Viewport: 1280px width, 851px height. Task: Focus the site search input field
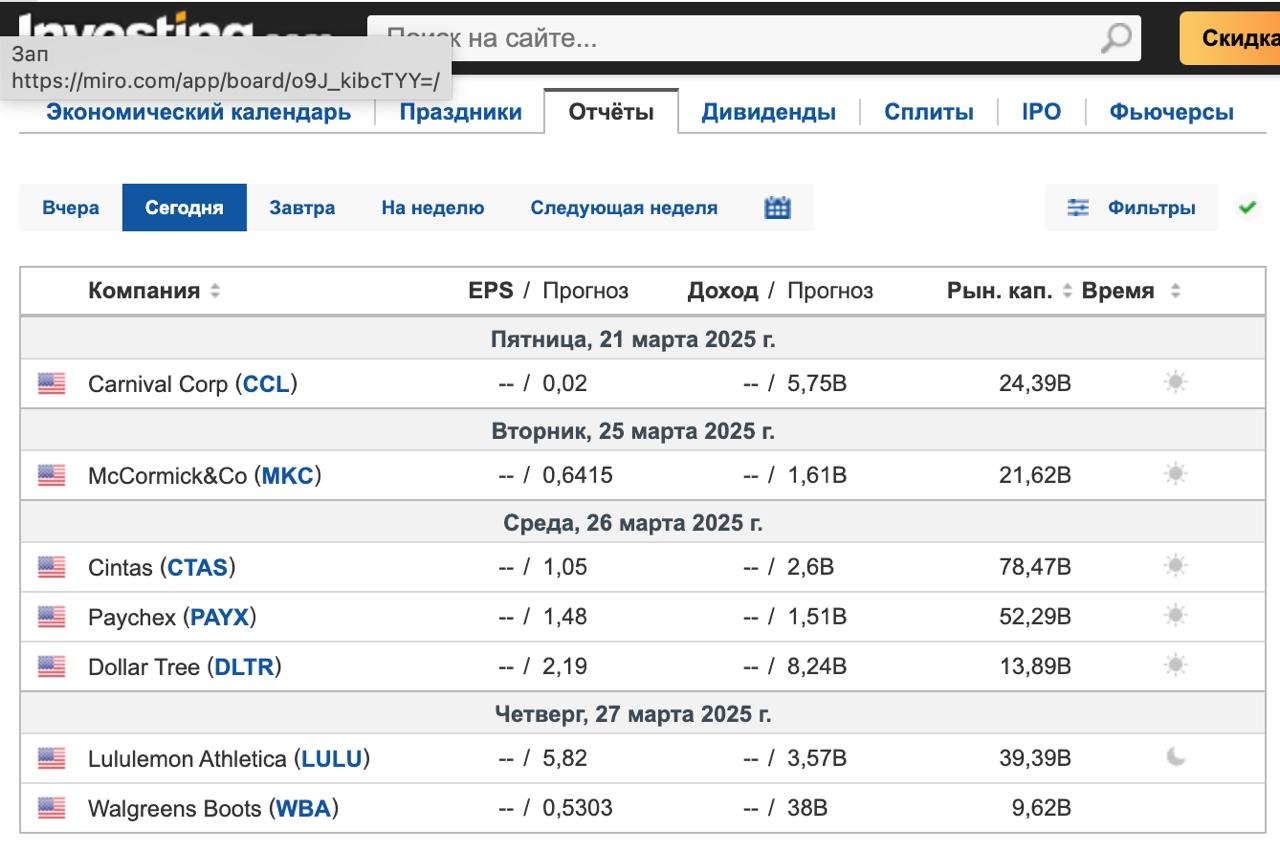pos(732,39)
